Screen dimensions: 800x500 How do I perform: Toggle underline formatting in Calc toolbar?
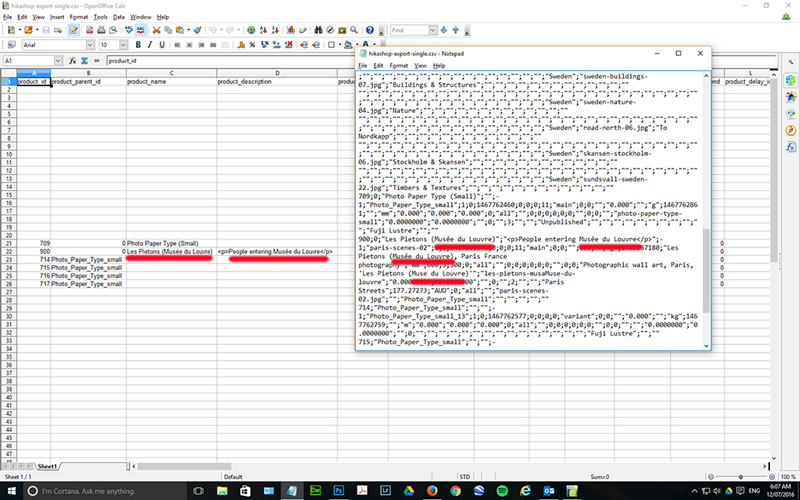163,45
